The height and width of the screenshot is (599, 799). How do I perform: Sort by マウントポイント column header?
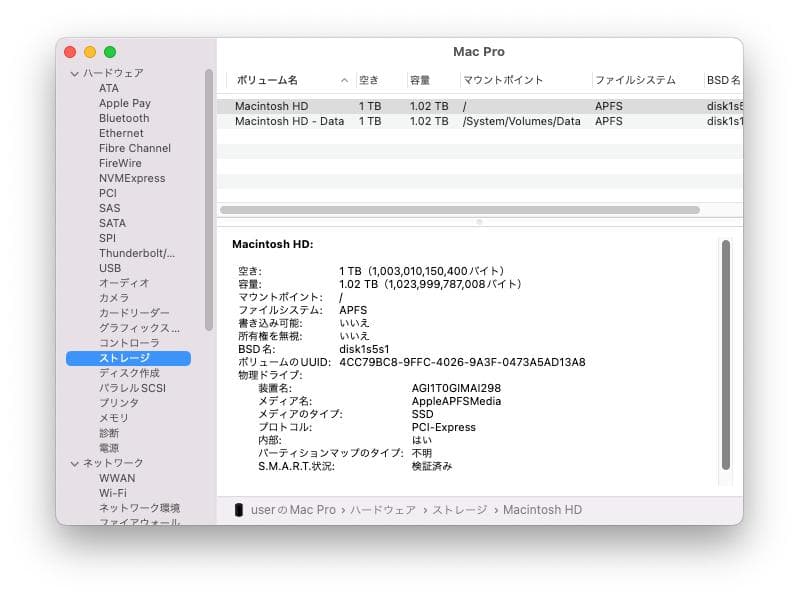point(503,80)
